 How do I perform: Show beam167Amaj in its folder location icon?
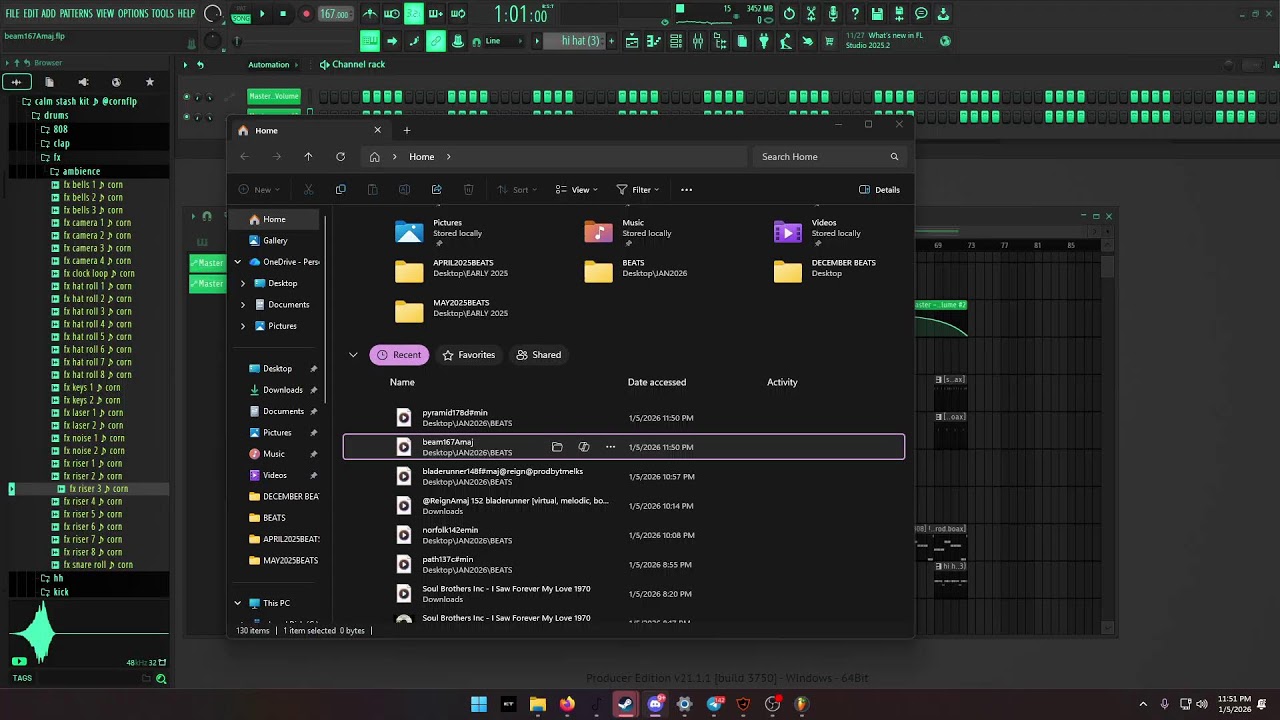[557, 447]
